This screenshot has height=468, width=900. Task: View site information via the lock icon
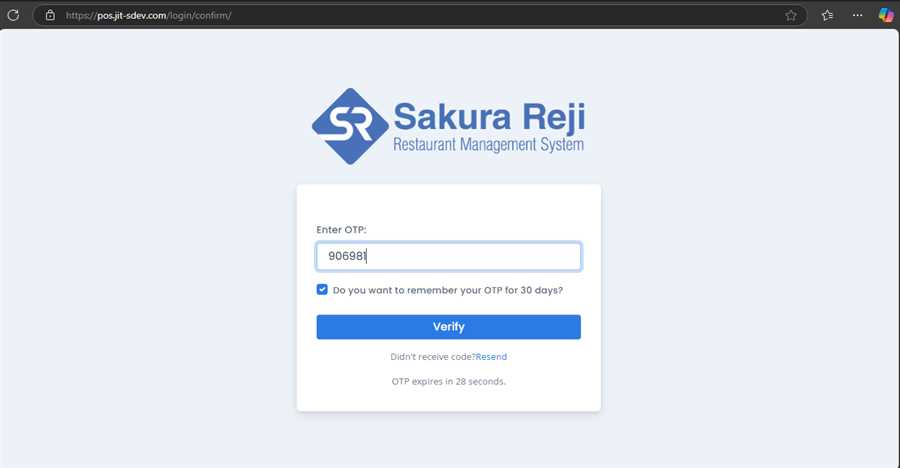(x=50, y=15)
